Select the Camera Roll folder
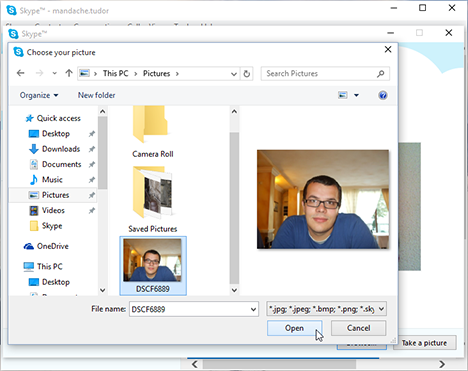The width and height of the screenshot is (468, 371). 153,132
